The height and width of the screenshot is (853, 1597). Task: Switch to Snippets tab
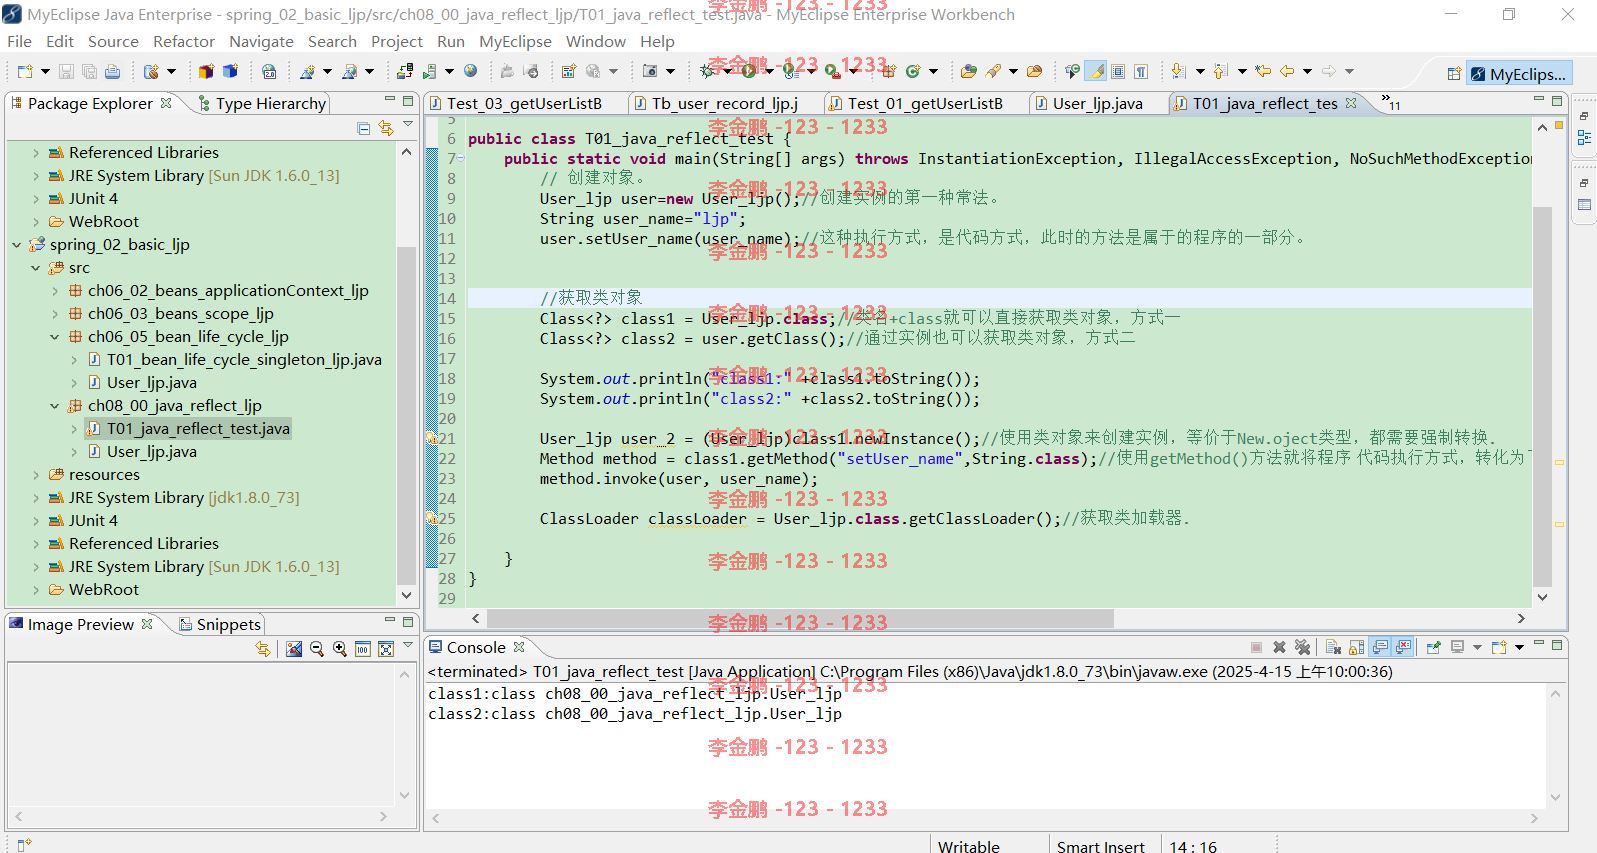click(220, 624)
